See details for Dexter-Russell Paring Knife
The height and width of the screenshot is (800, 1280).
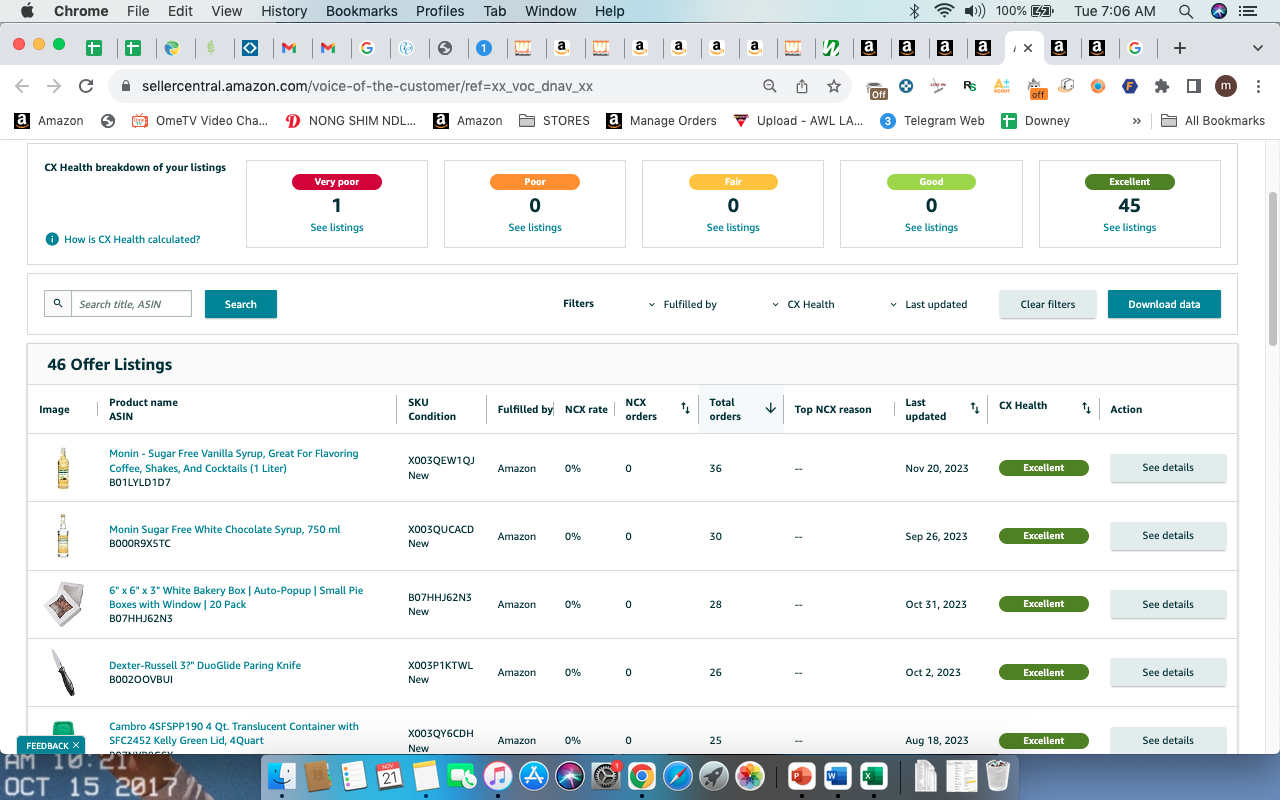[1168, 672]
